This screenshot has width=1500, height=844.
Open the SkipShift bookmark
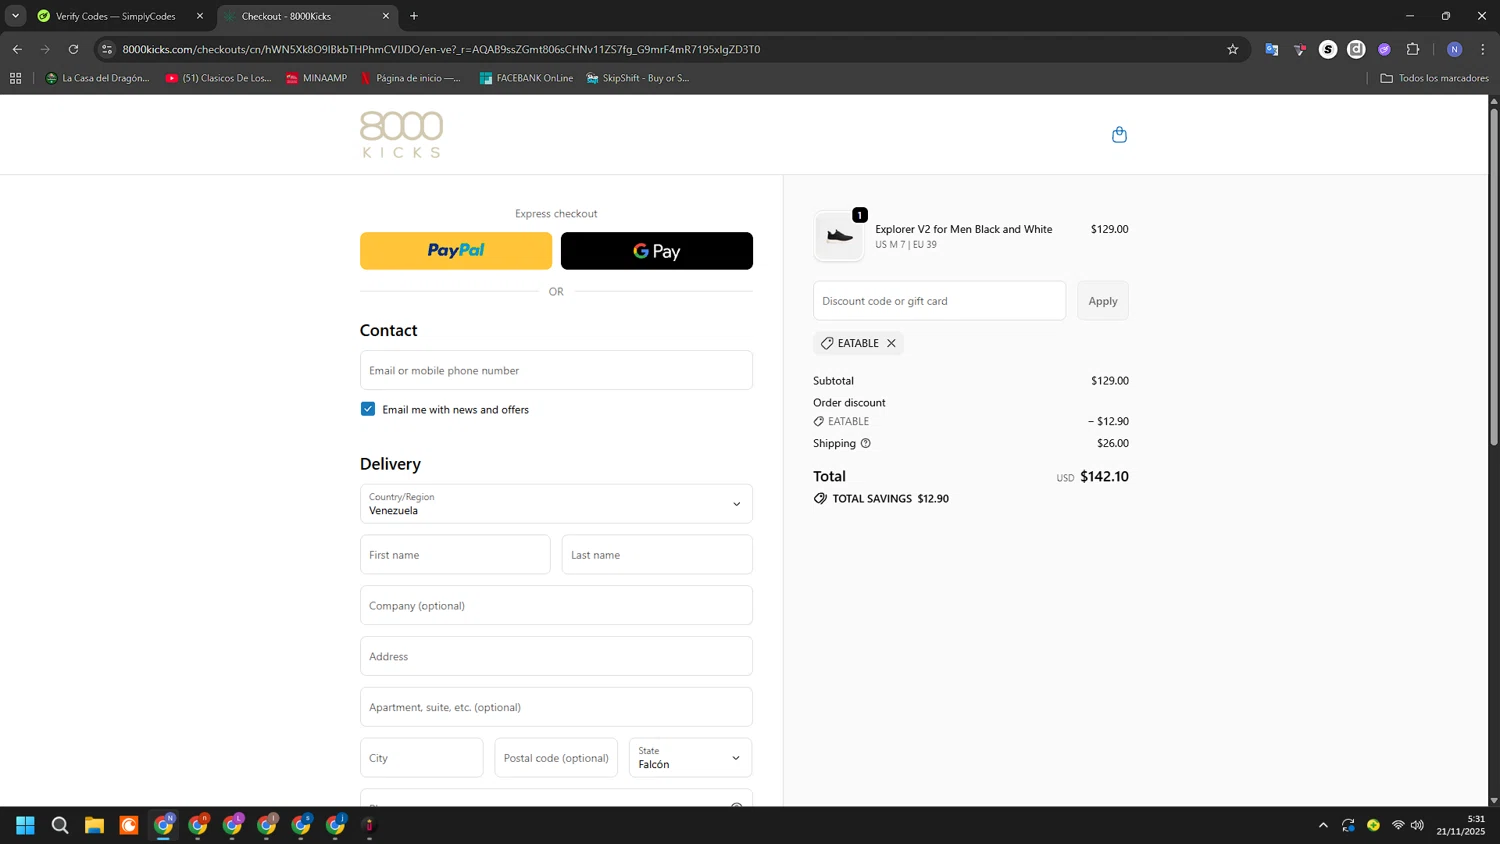(x=637, y=78)
